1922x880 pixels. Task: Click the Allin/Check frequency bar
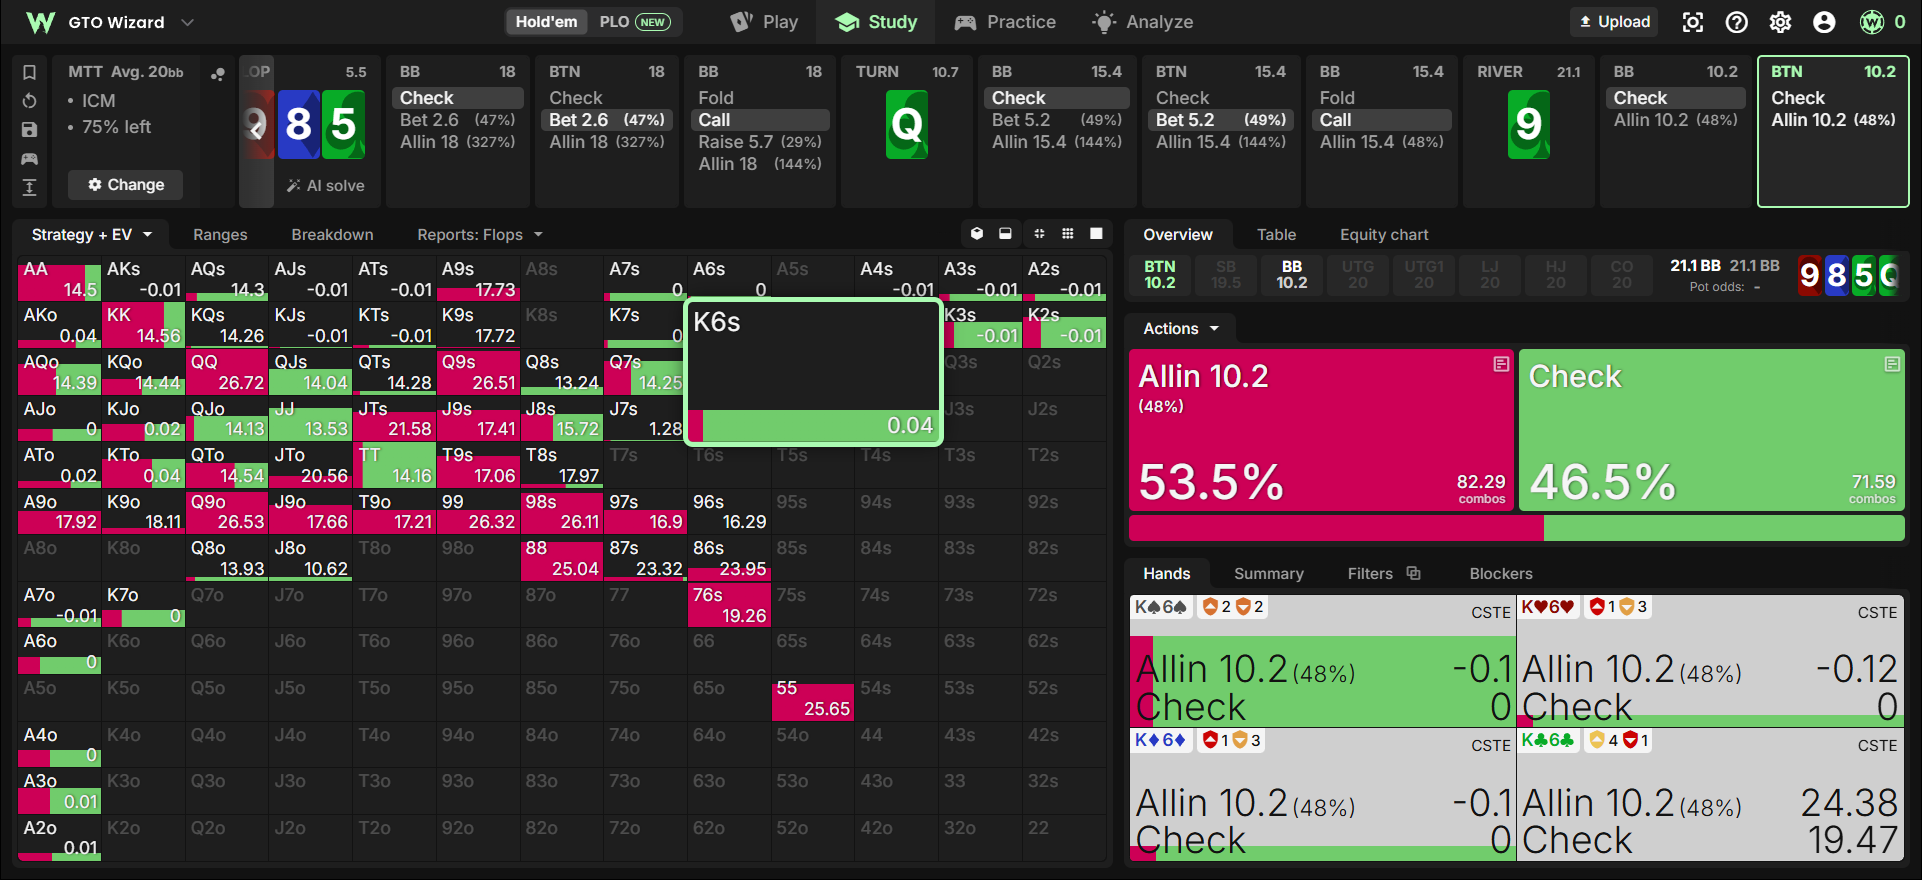tap(1516, 528)
